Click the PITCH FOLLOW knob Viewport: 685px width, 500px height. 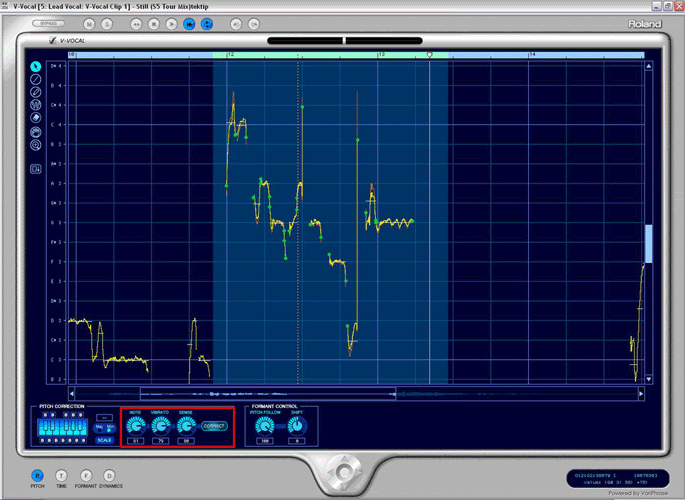[265, 426]
